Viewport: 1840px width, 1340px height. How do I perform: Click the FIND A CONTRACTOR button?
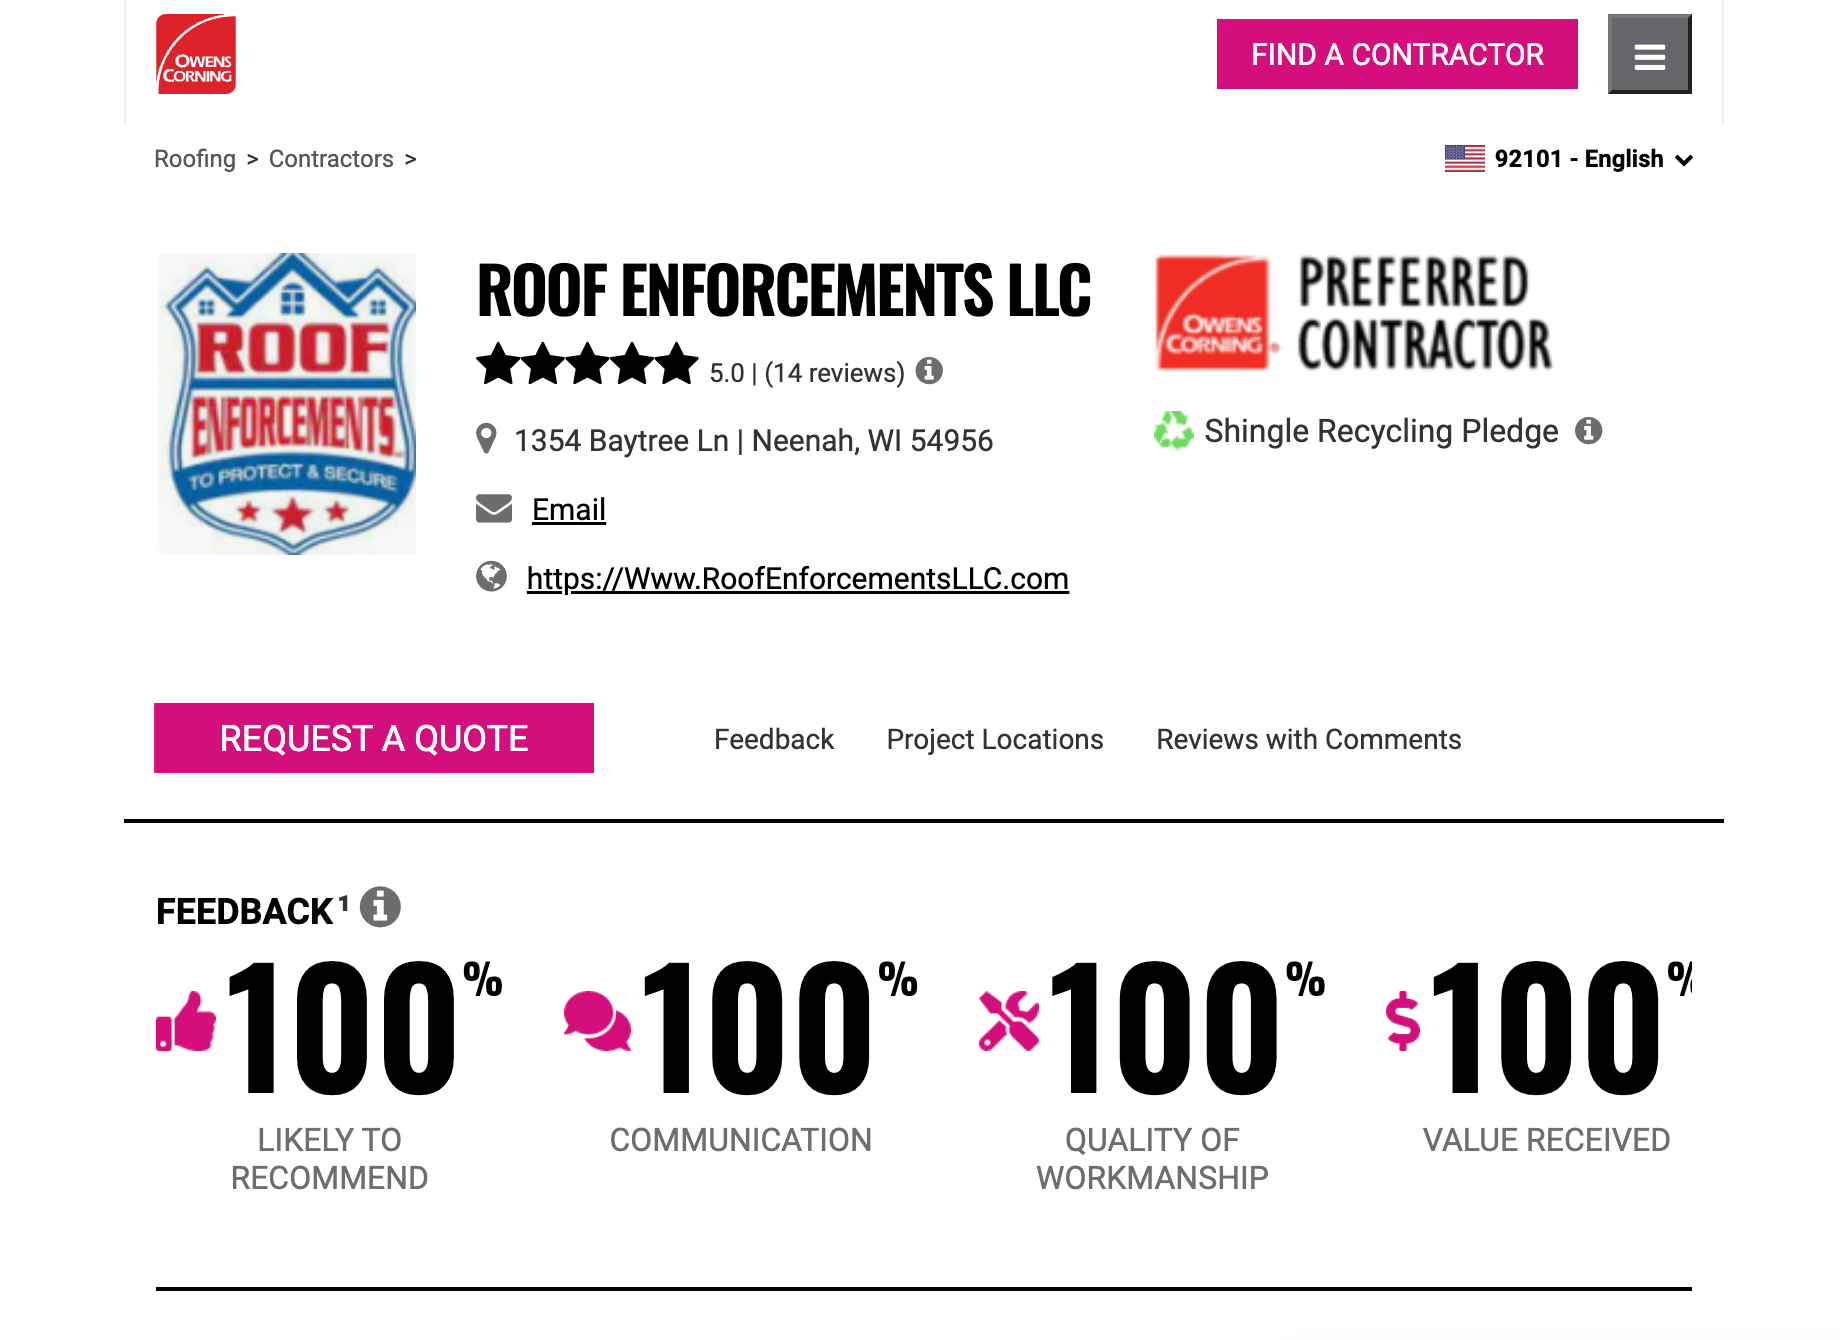(x=1397, y=54)
